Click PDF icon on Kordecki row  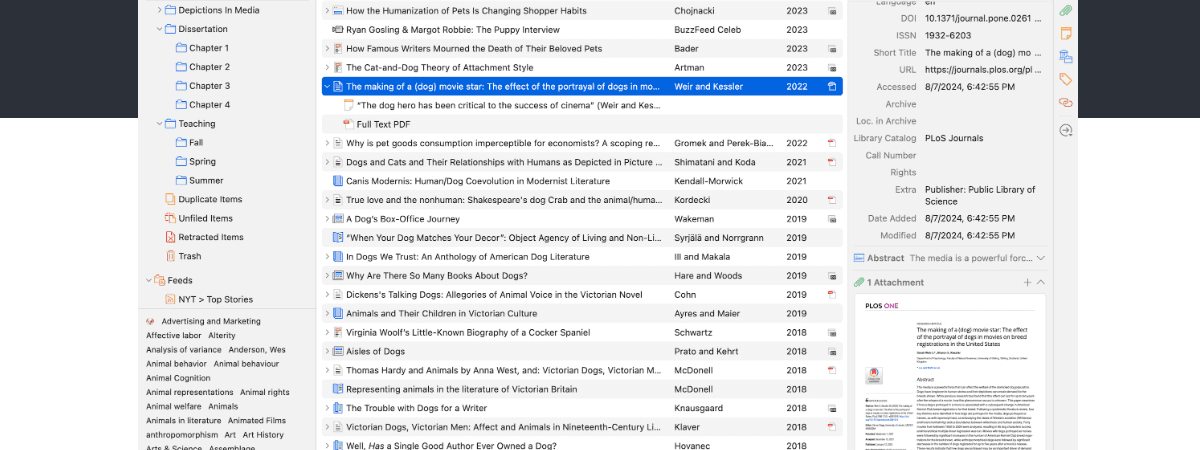pos(831,200)
